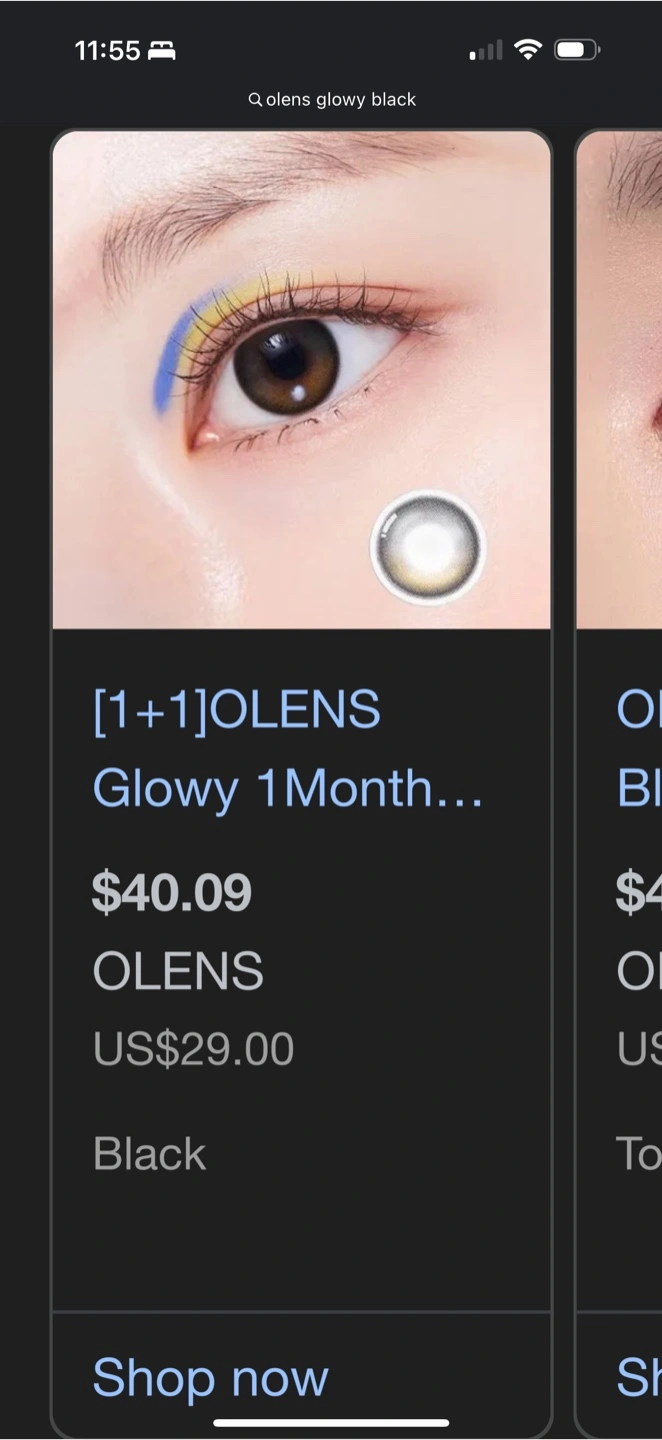This screenshot has width=662, height=1440.
Task: Tap the magnifying glass search icon
Action: pyautogui.click(x=255, y=100)
